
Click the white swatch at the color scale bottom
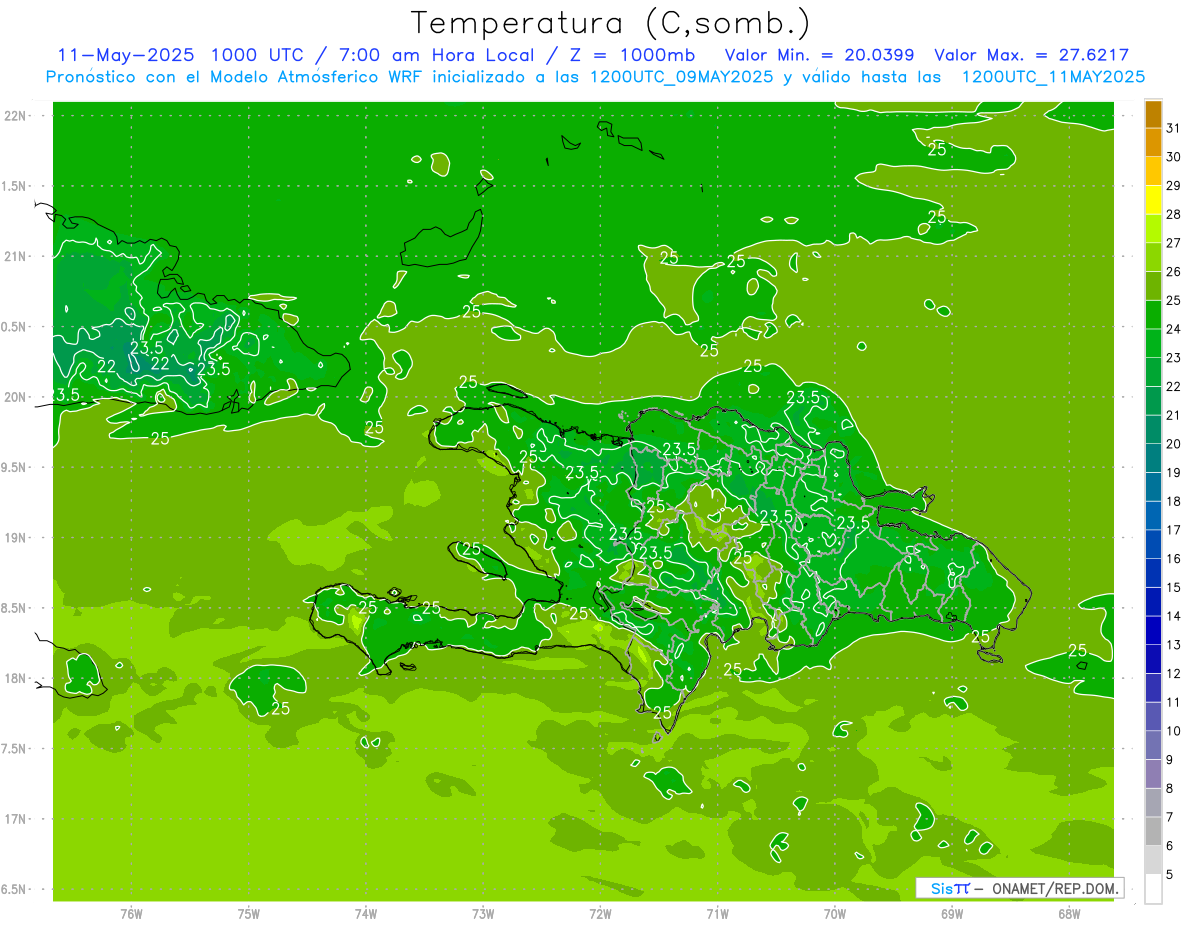click(x=1153, y=889)
